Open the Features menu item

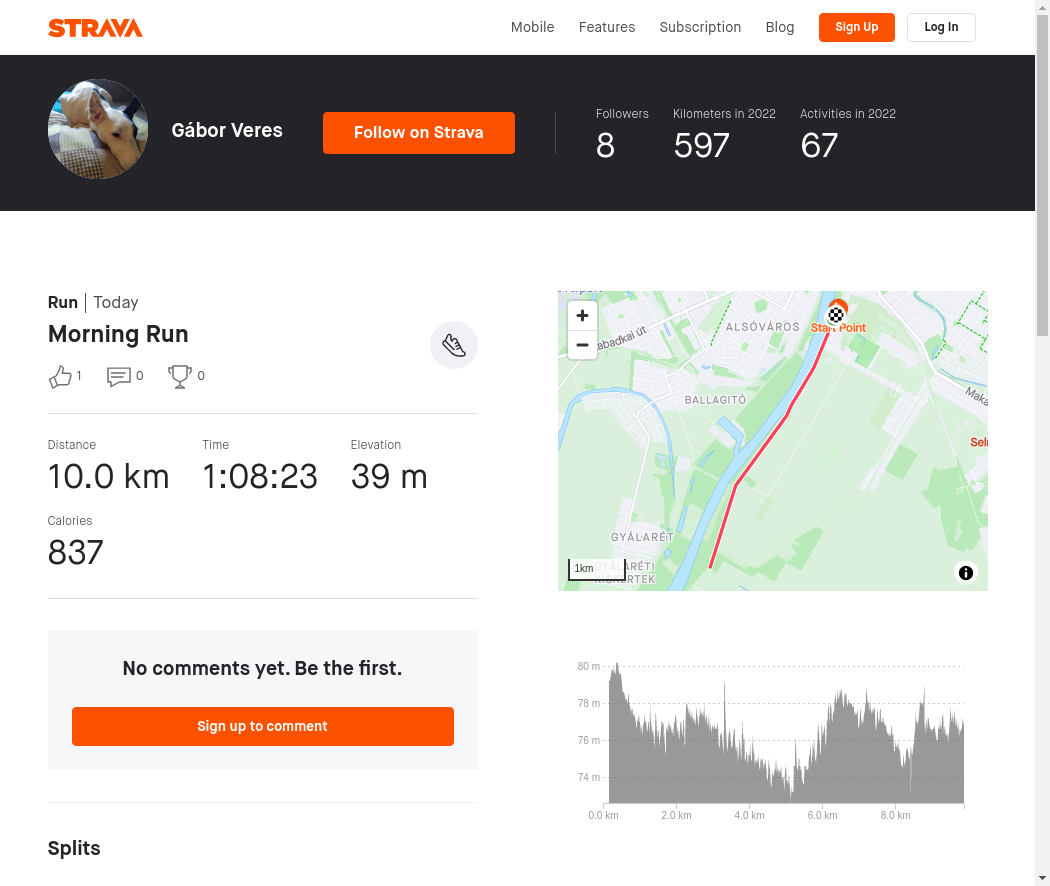tap(607, 27)
